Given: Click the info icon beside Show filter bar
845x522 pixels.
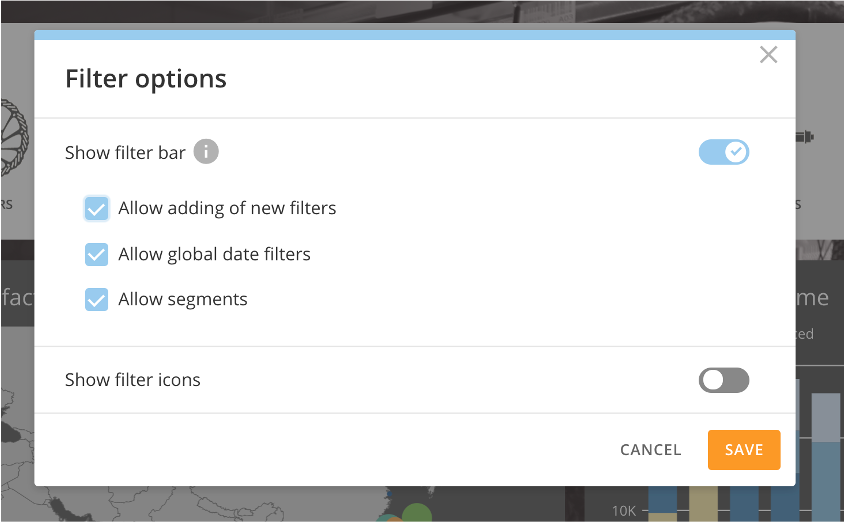Looking at the screenshot, I should coord(206,152).
